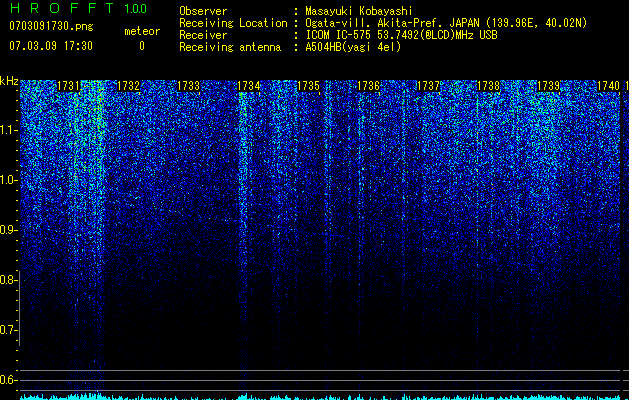Click the date stamp 07.03.09 17:30
This screenshot has height=400, width=629.
tap(51, 46)
